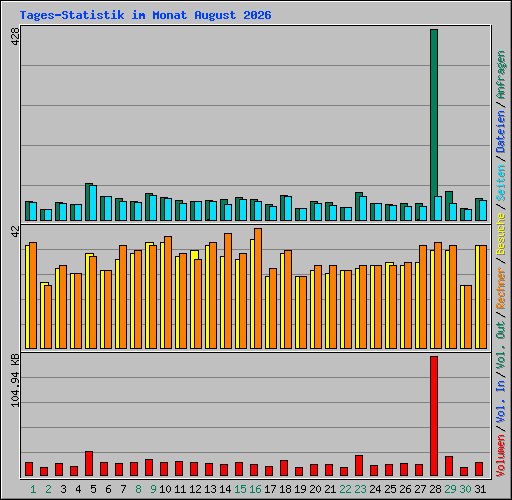Click day label '15' on the x-axis

coord(240,489)
